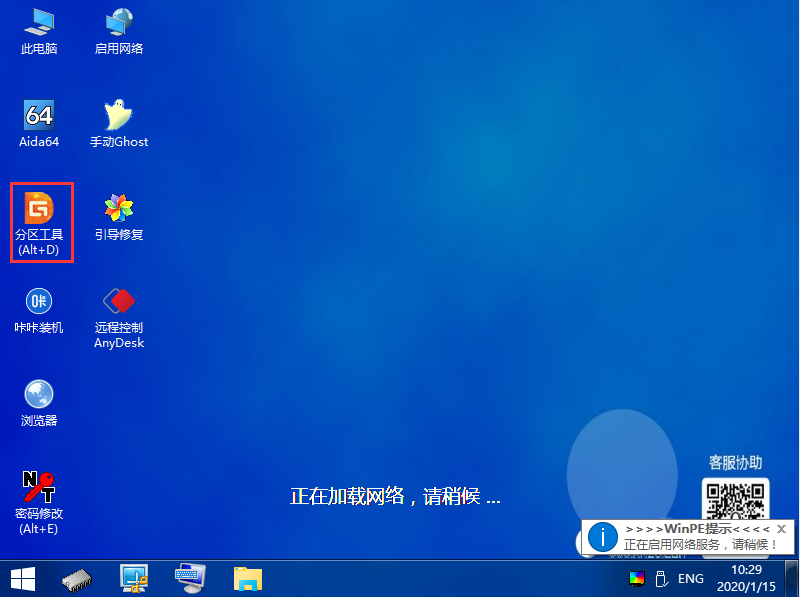Switch the ENG input language indicator
Image resolution: width=800 pixels, height=597 pixels.
click(690, 579)
